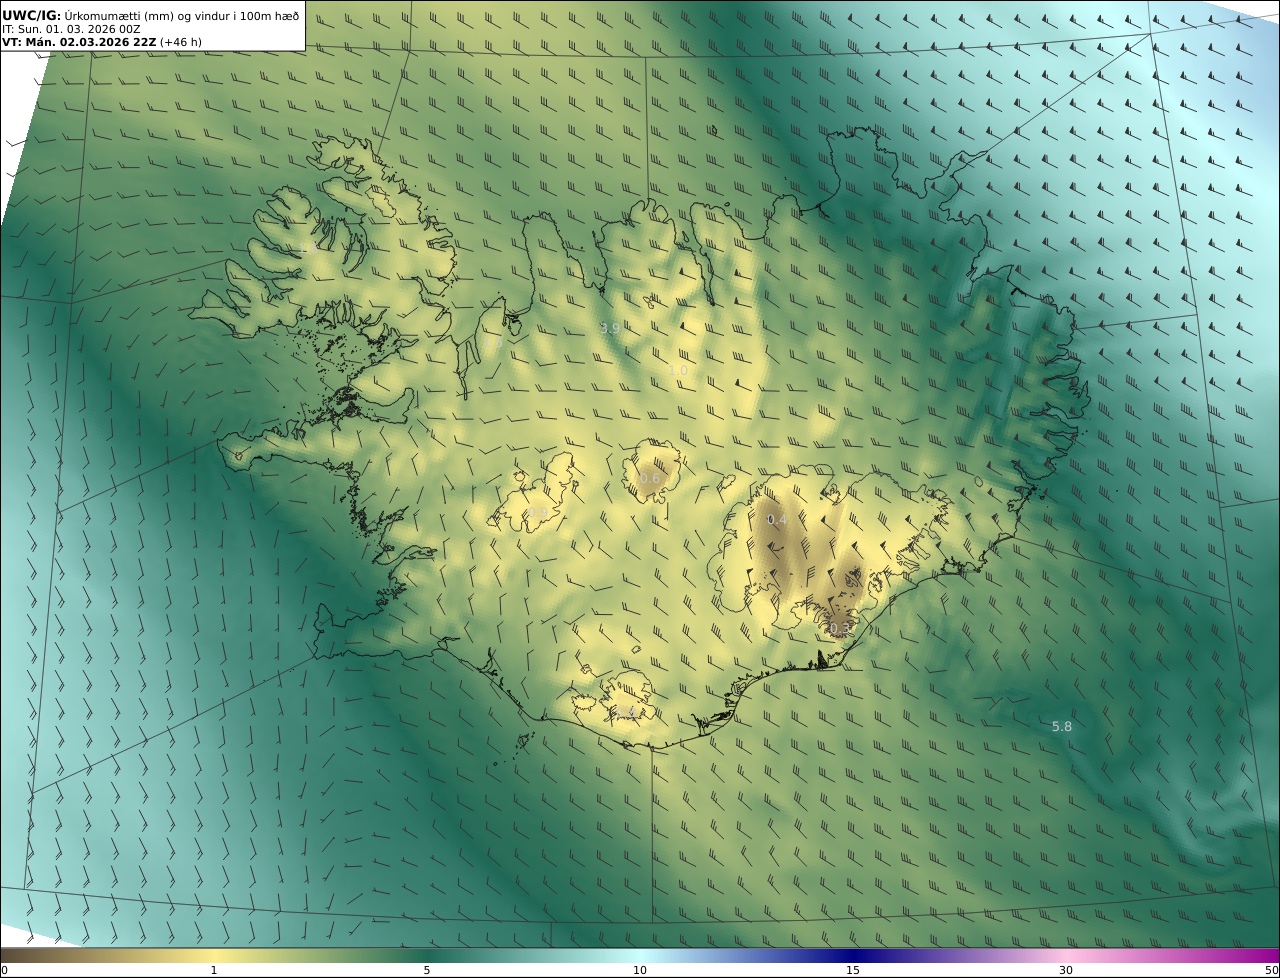Screen dimensions: 1280x978
Task: Click the pale cyan colorbar segment at 10 mm
Action: point(640,955)
